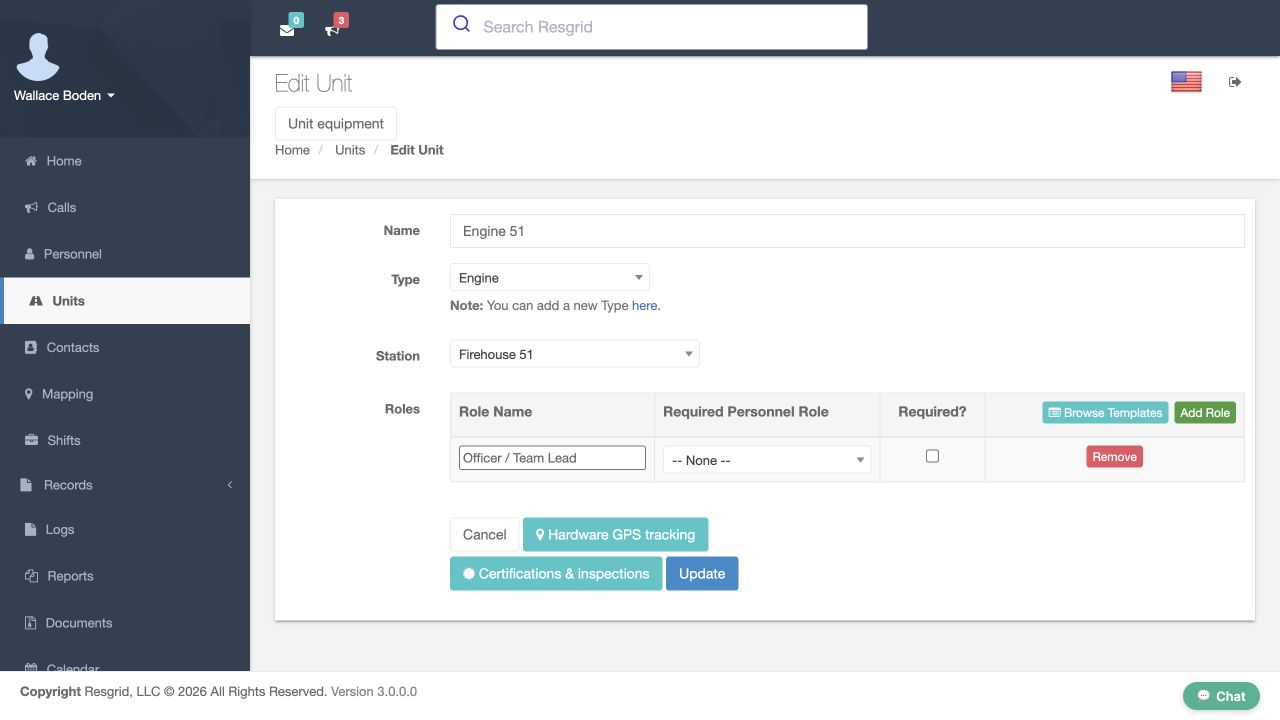The image size is (1280, 720).
Task: Click the Documents file icon in sidebar
Action: pyautogui.click(x=30, y=623)
